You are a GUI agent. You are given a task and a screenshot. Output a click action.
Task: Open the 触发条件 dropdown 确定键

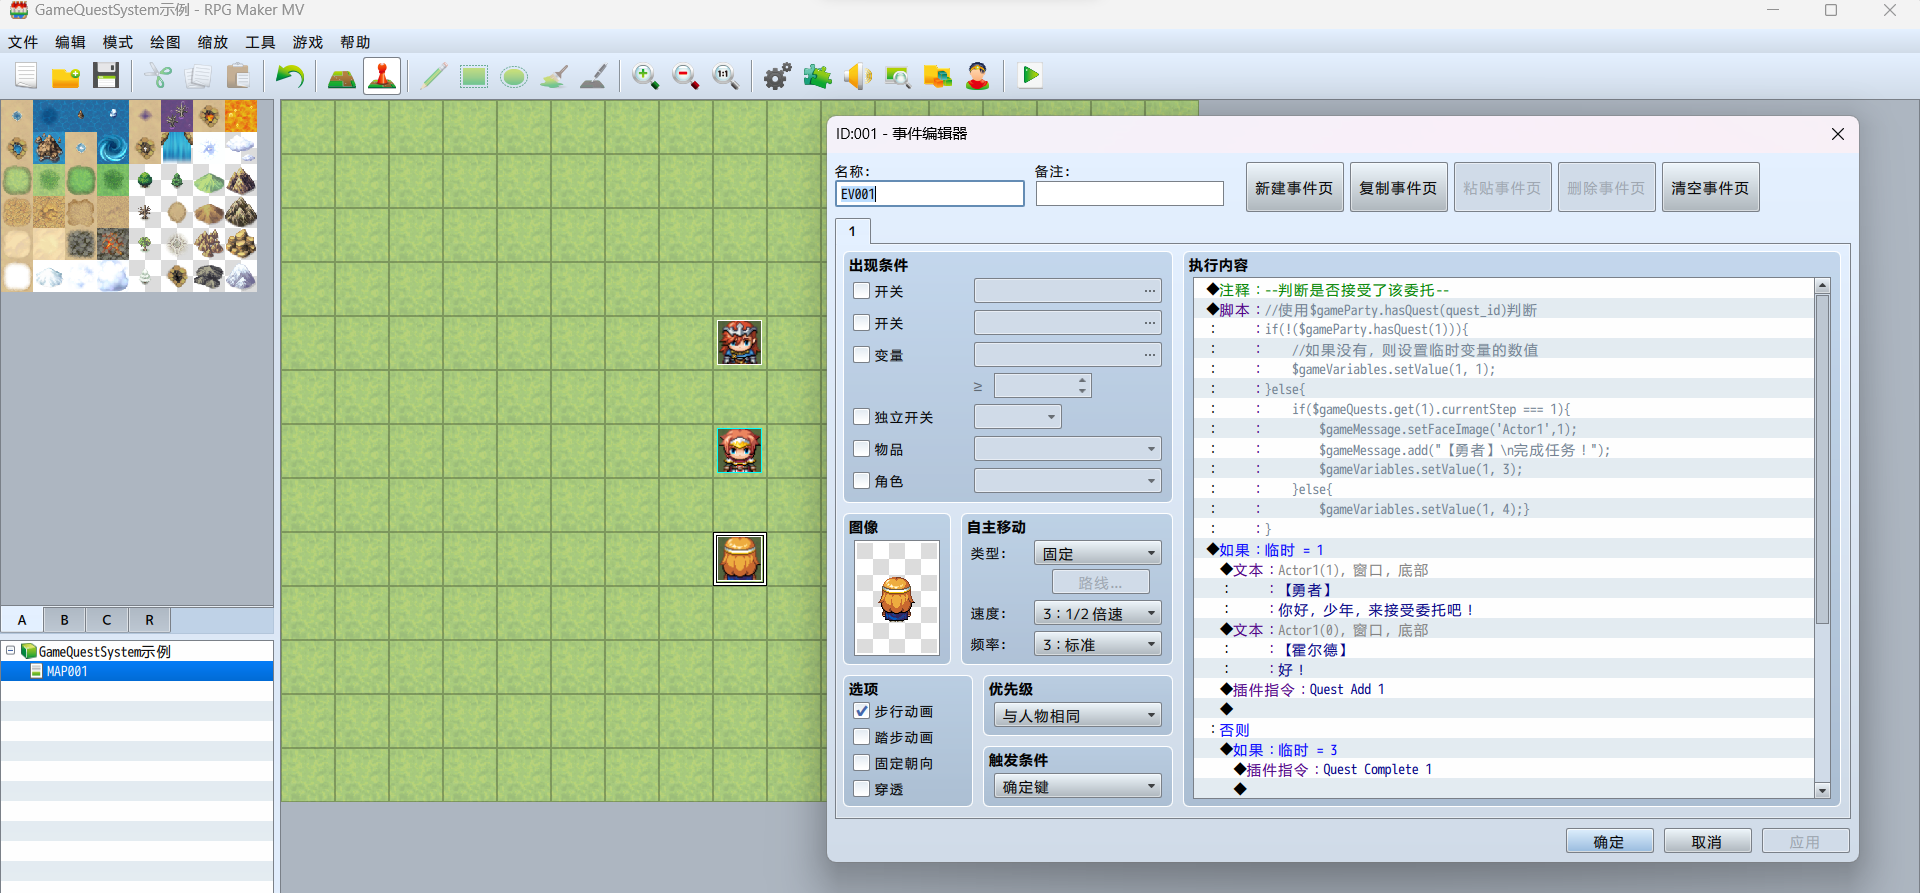(1077, 787)
